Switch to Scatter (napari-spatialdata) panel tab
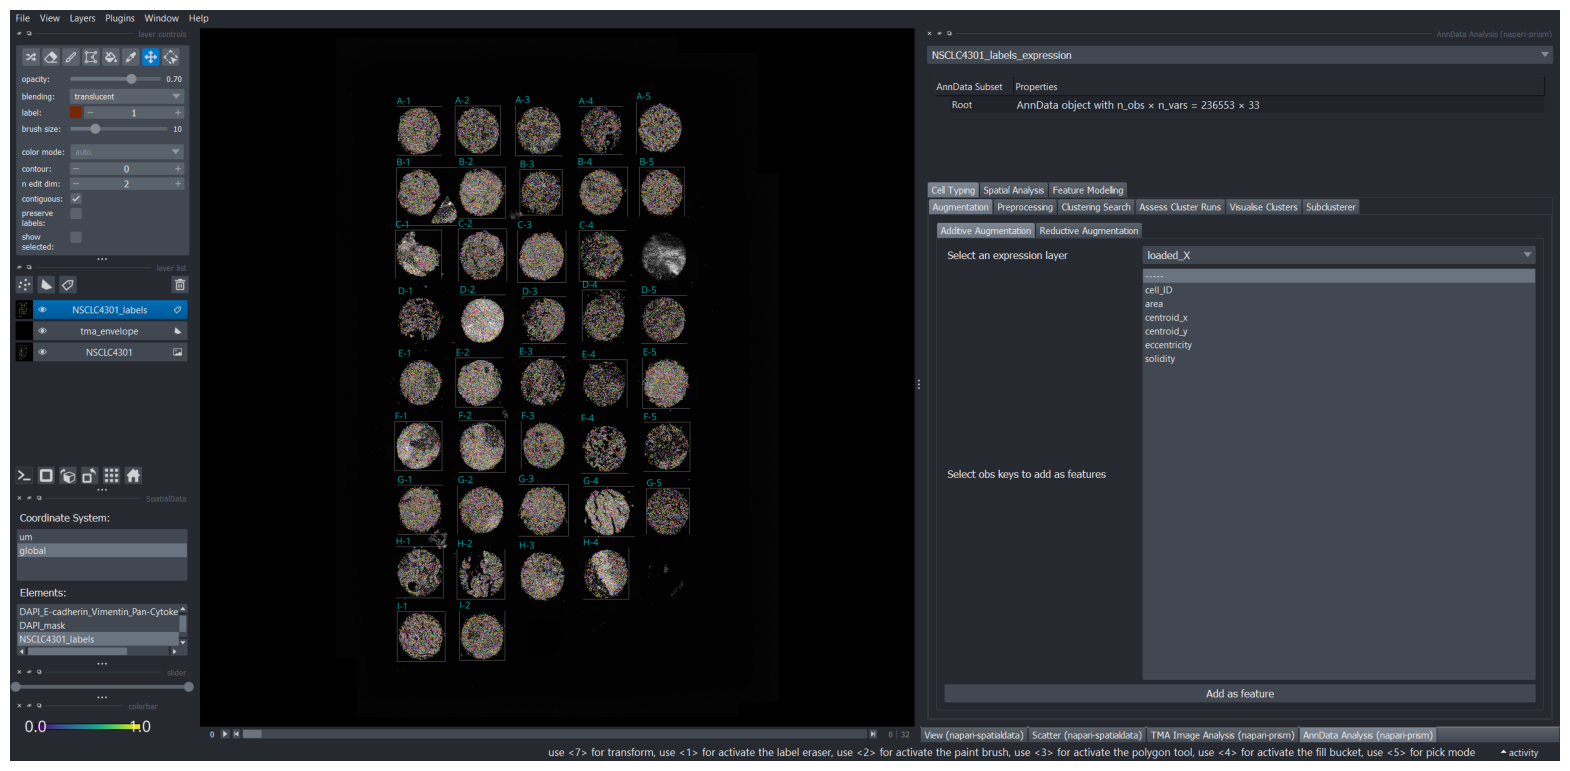This screenshot has height=771, width=1570. tap(1087, 735)
